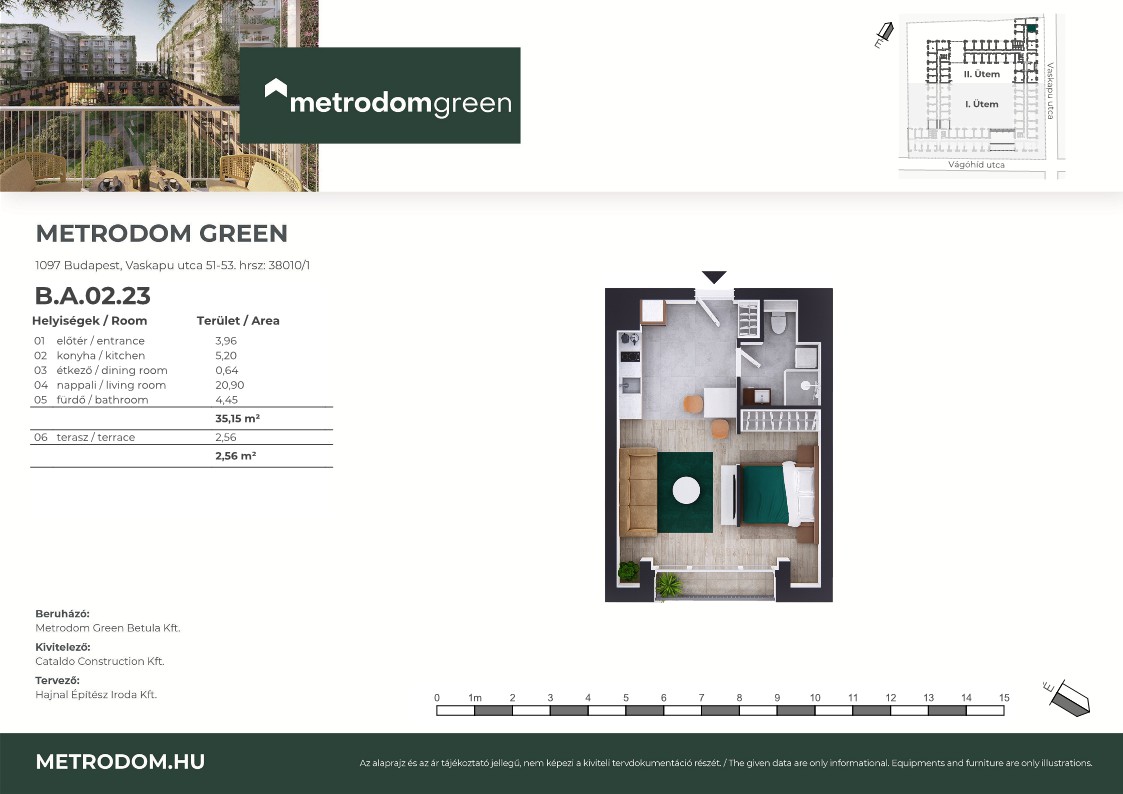
Task: Click the footer disclaimer text
Action: pyautogui.click(x=726, y=763)
